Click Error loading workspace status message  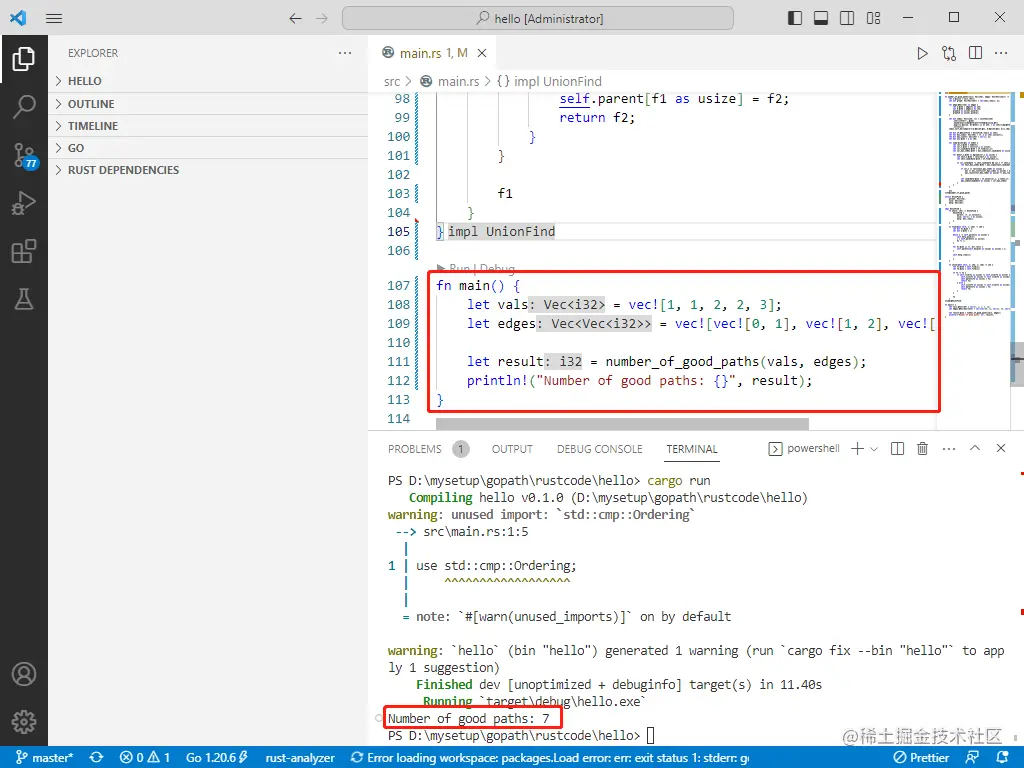[x=550, y=758]
